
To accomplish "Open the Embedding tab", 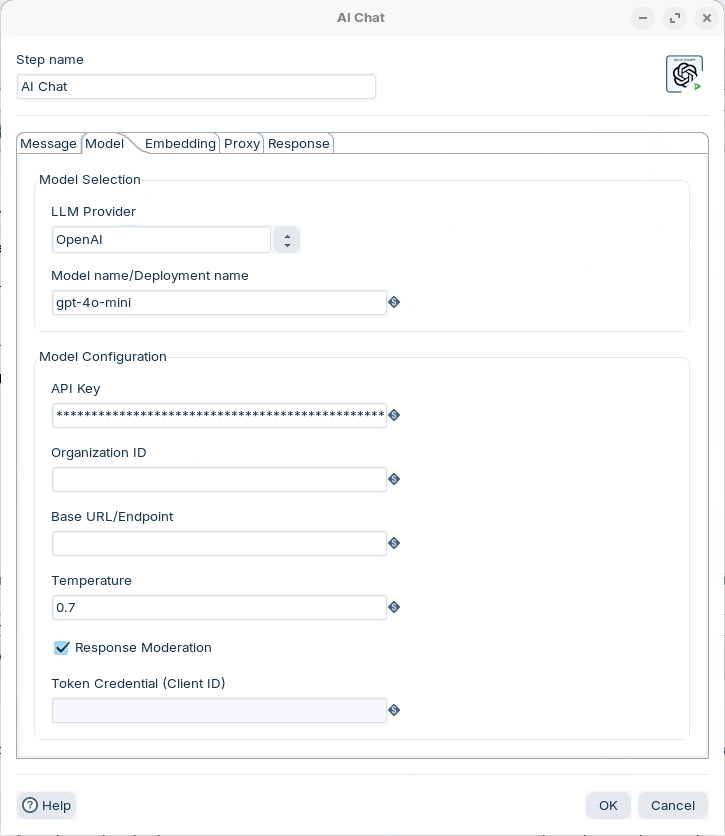I will tap(180, 144).
